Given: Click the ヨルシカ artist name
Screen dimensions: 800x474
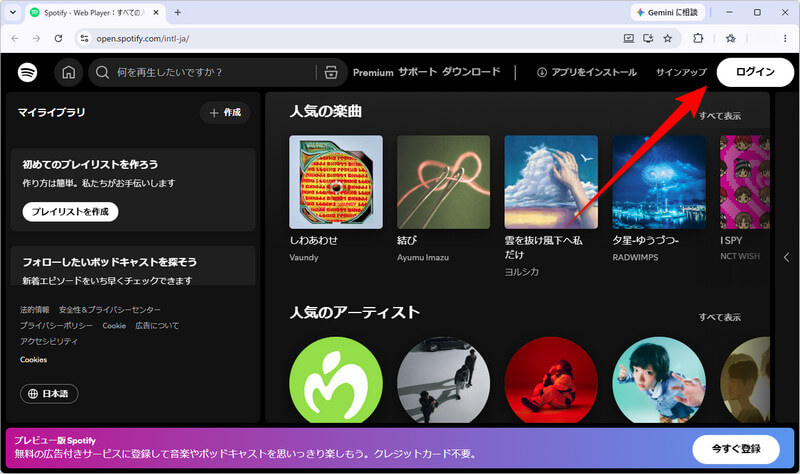Looking at the screenshot, I should pyautogui.click(x=521, y=271).
